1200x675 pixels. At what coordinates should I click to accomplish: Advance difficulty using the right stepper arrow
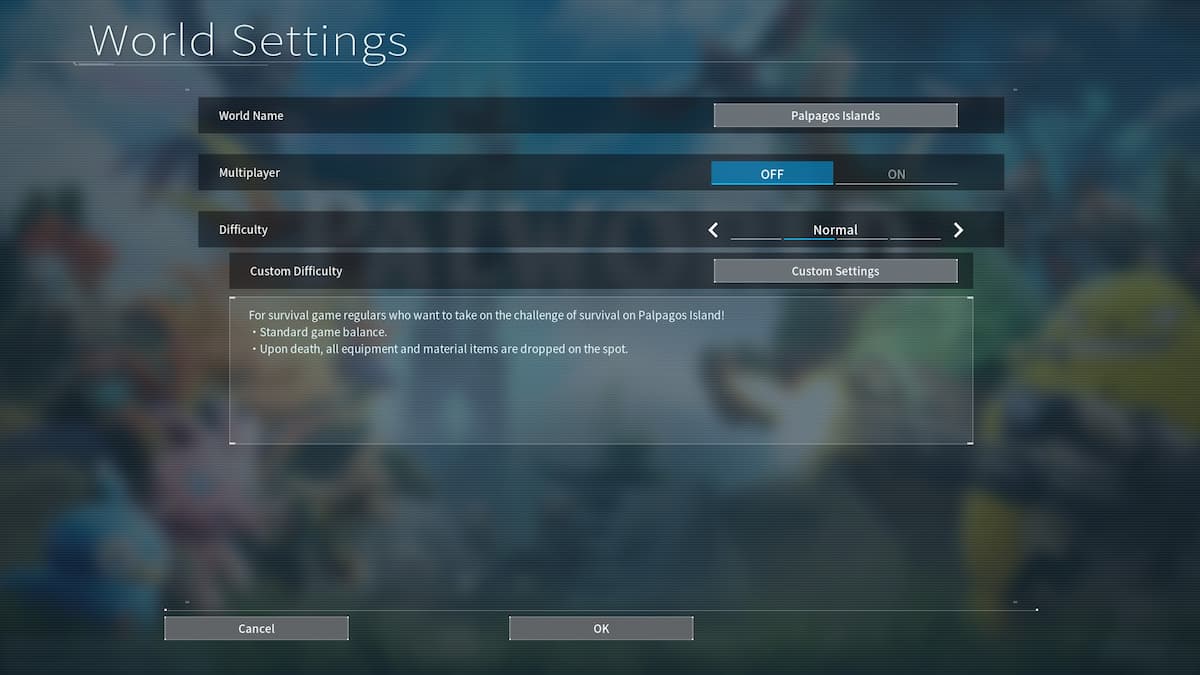pyautogui.click(x=957, y=229)
